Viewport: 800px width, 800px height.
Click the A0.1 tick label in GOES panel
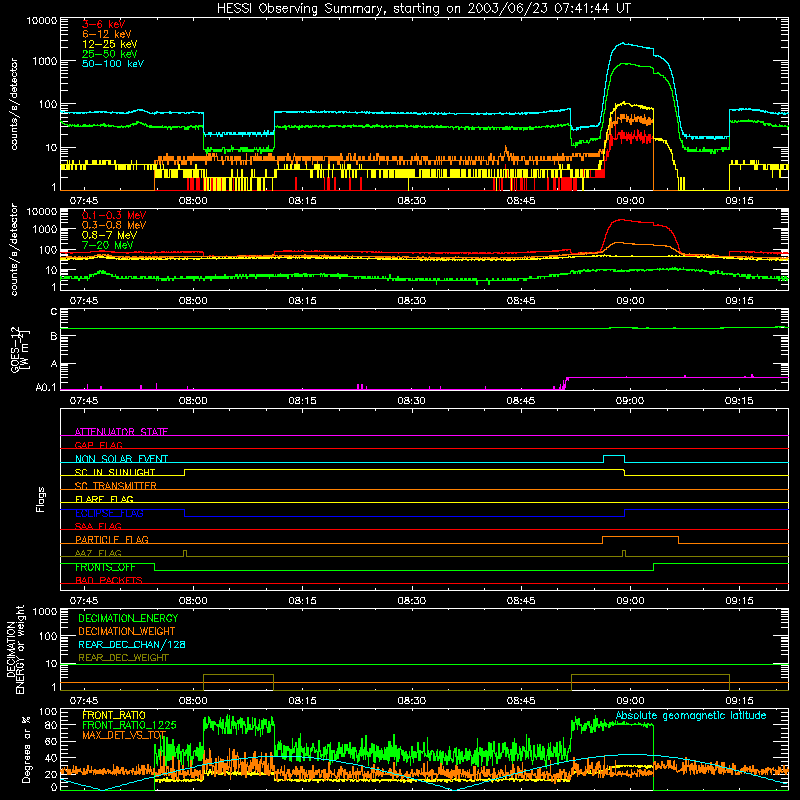(x=46, y=388)
